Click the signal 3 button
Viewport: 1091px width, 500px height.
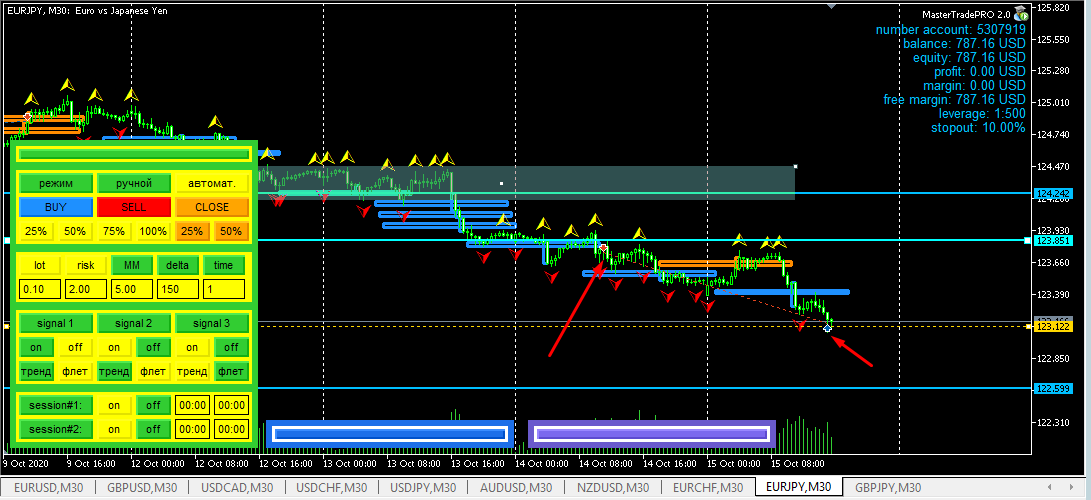pyautogui.click(x=212, y=323)
